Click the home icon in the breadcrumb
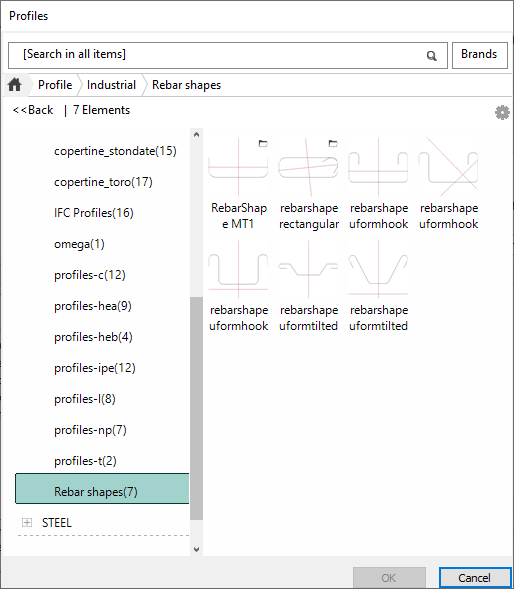Image resolution: width=514 pixels, height=589 pixels. click(15, 85)
